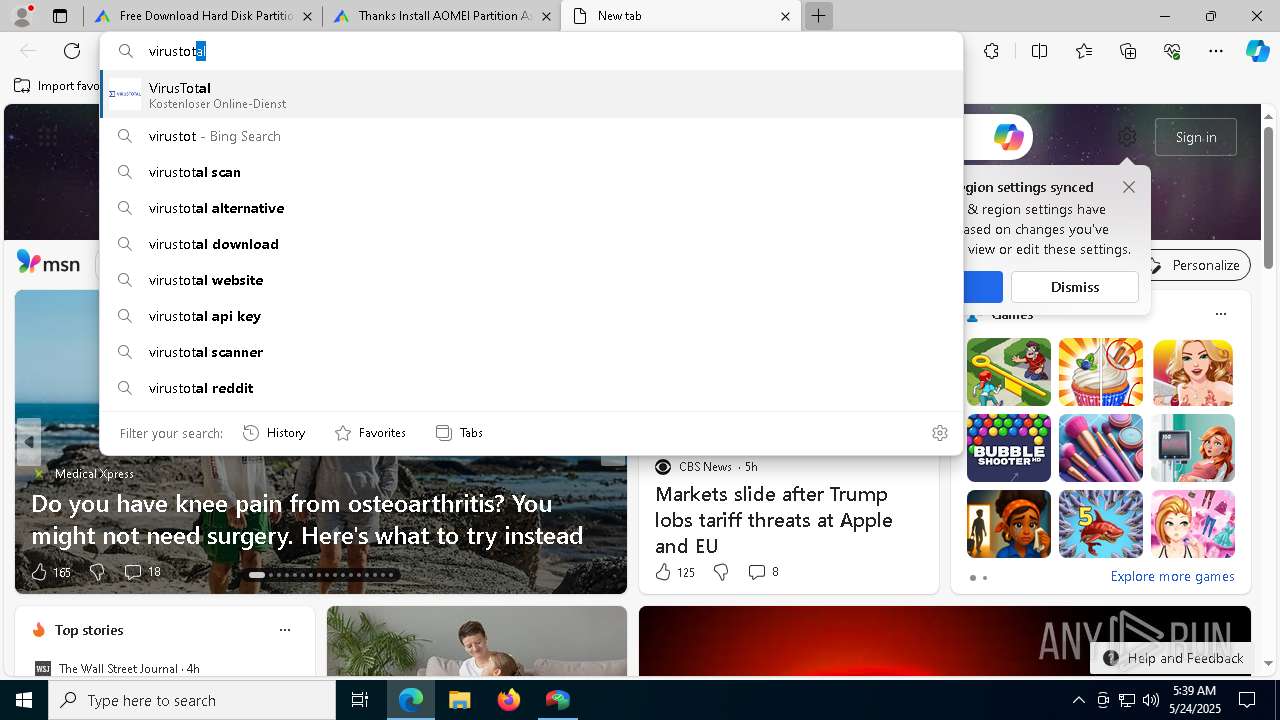Open the volume icon in system tray
This screenshot has height=720, width=1280.
1150,700
